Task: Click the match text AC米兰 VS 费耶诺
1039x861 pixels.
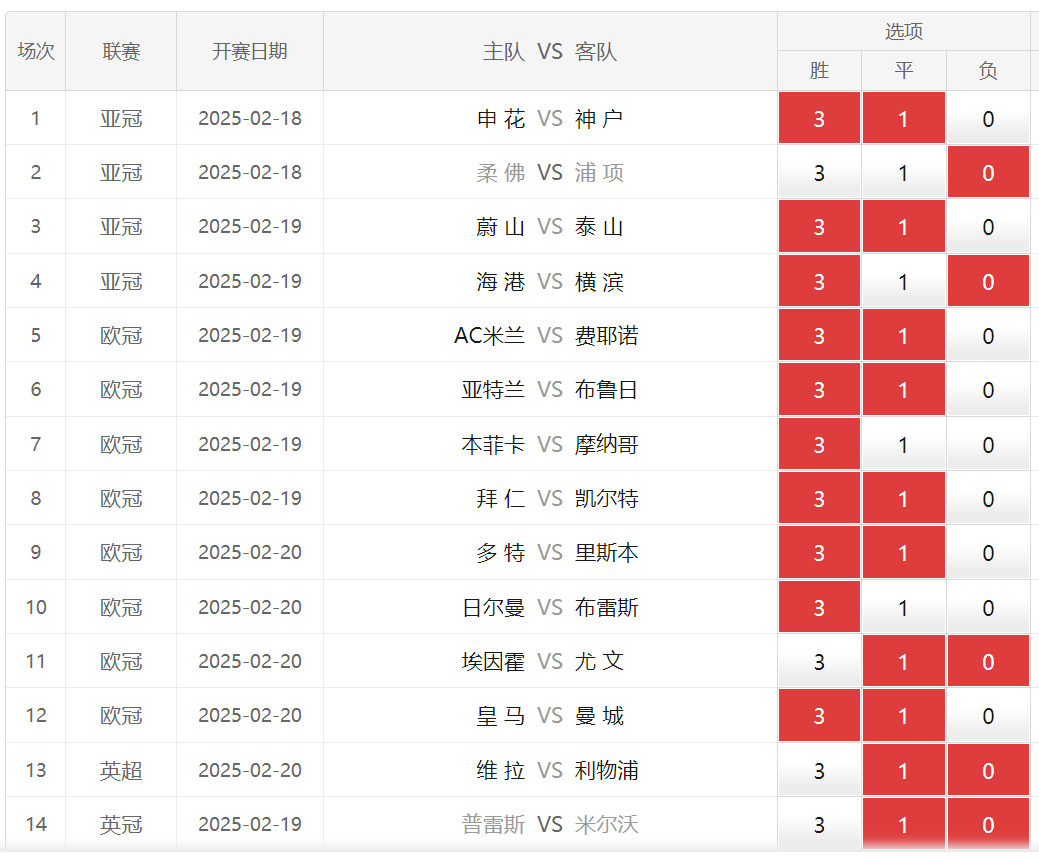Action: pyautogui.click(x=547, y=336)
